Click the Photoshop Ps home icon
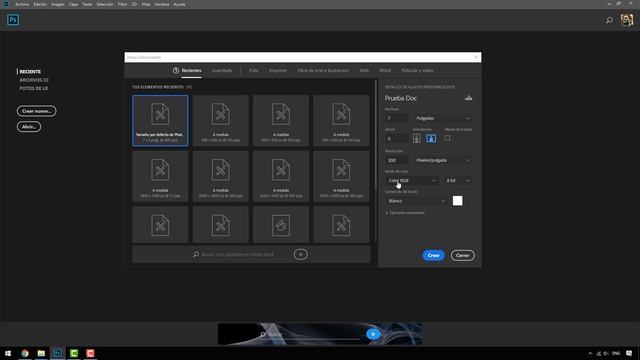The height and width of the screenshot is (360, 640). point(13,20)
